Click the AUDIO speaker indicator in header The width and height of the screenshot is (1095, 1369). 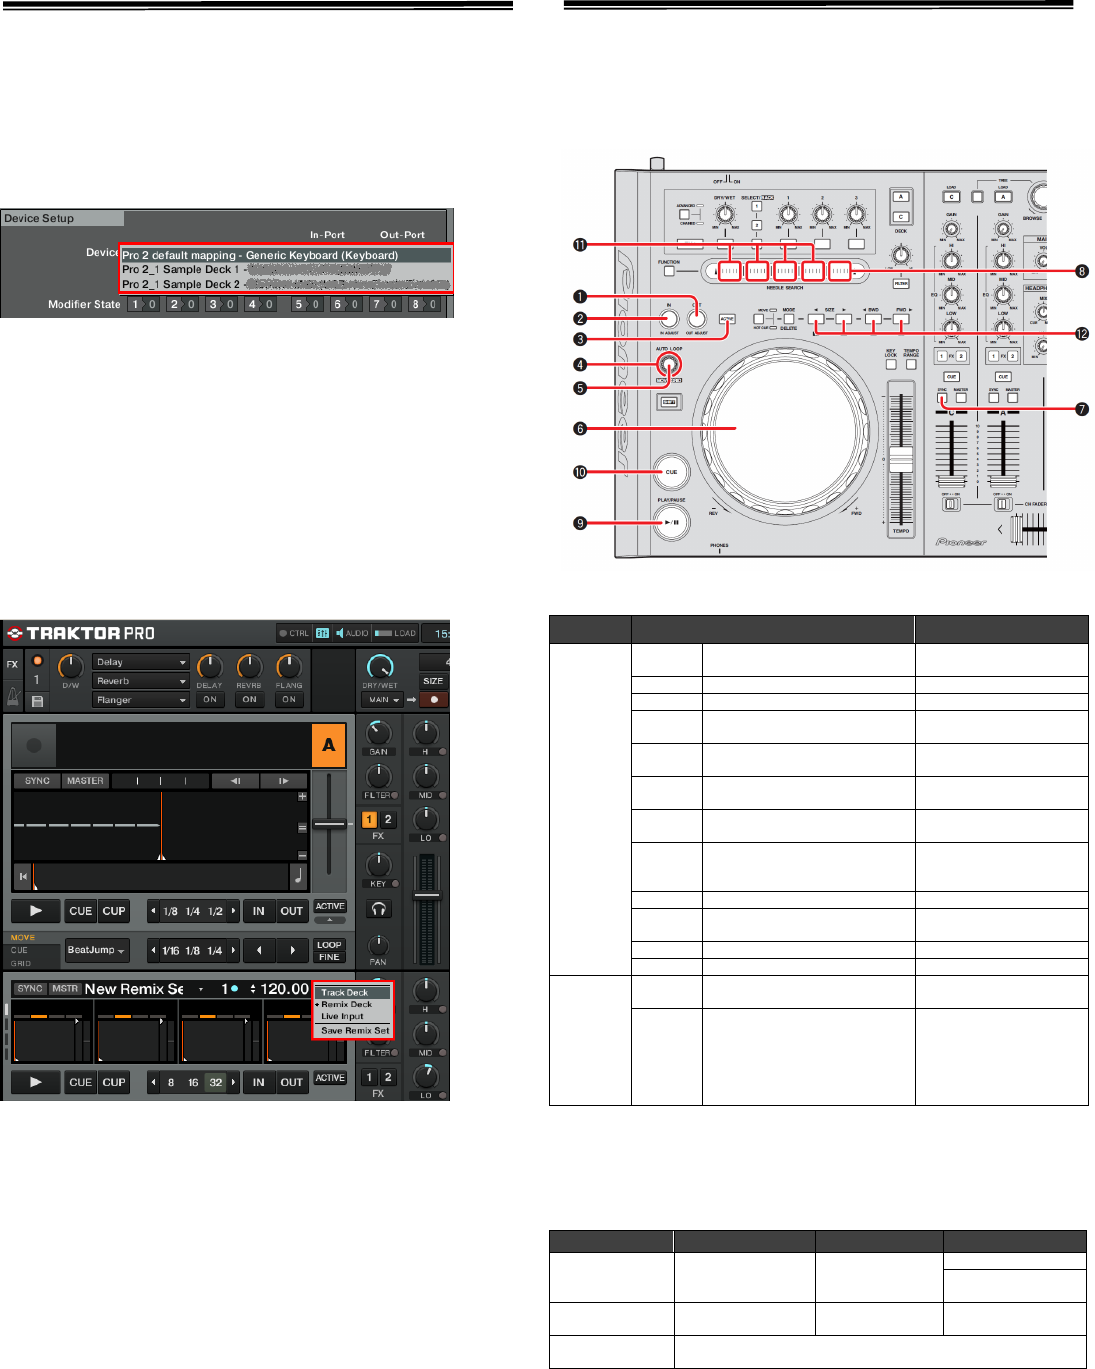click(x=352, y=633)
